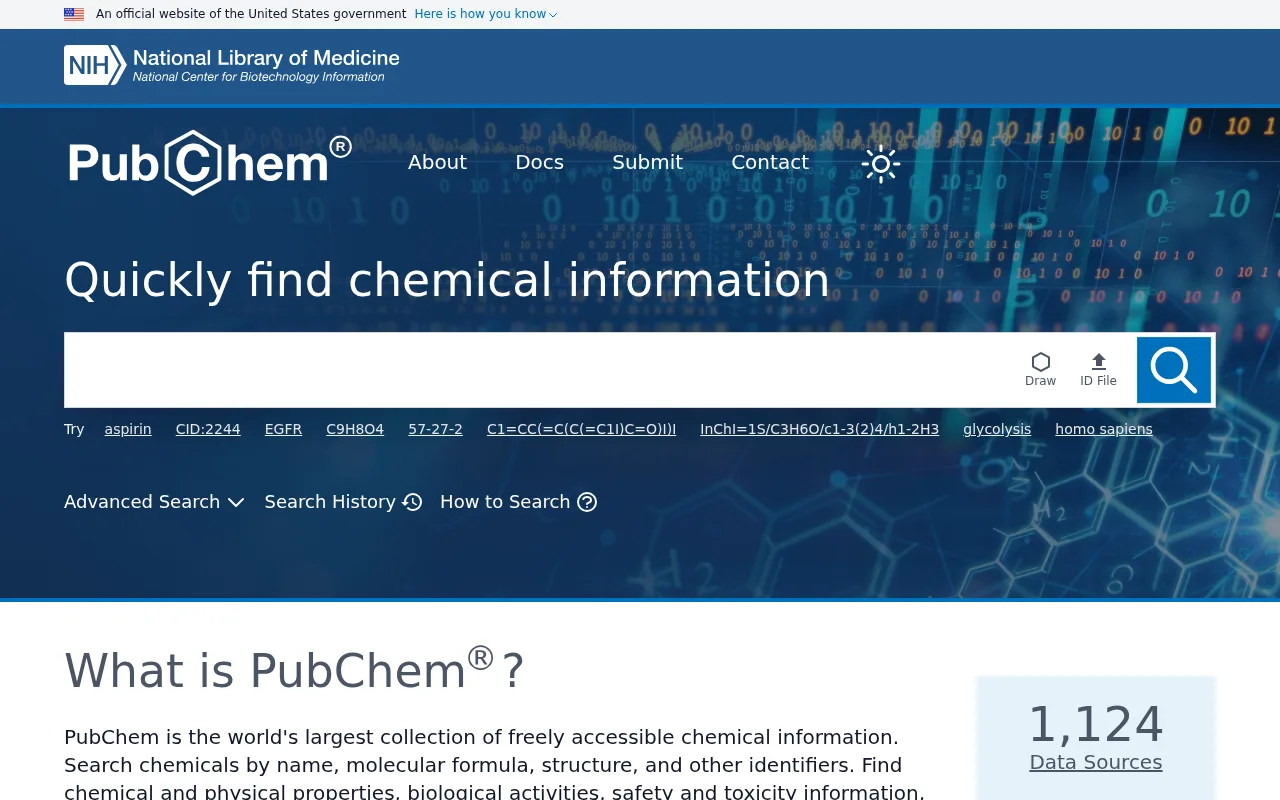Screen dimensions: 1280x800
Task: Open the Draw structure tool
Action: coord(1040,369)
